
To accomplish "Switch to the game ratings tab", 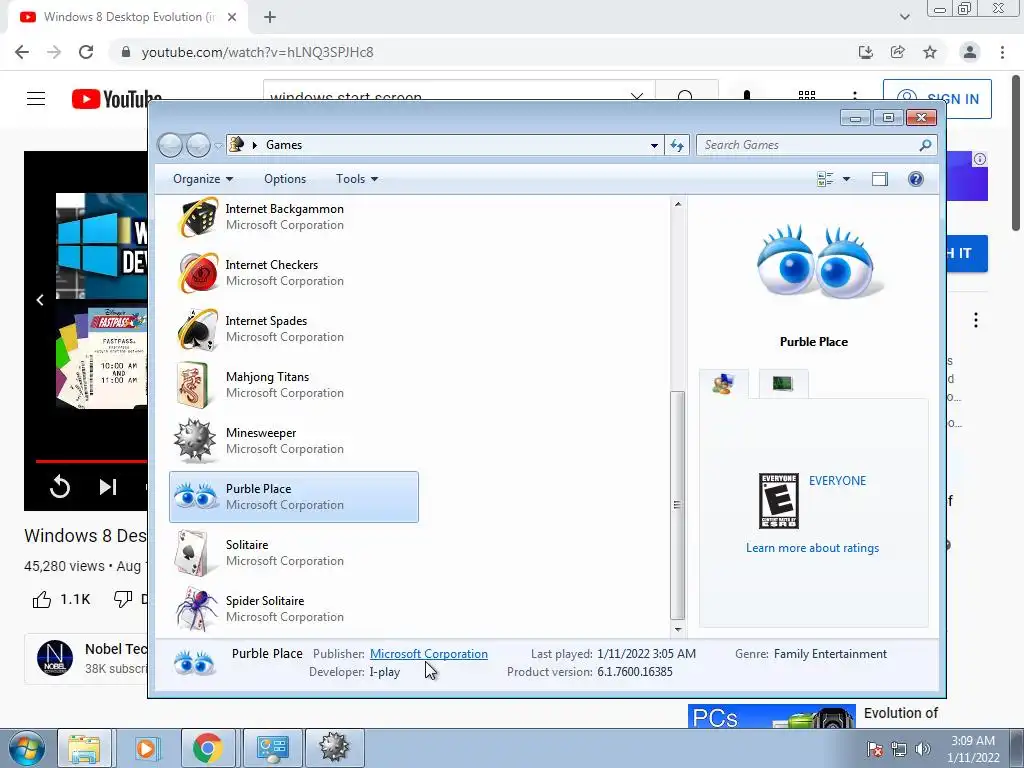I will (x=723, y=383).
